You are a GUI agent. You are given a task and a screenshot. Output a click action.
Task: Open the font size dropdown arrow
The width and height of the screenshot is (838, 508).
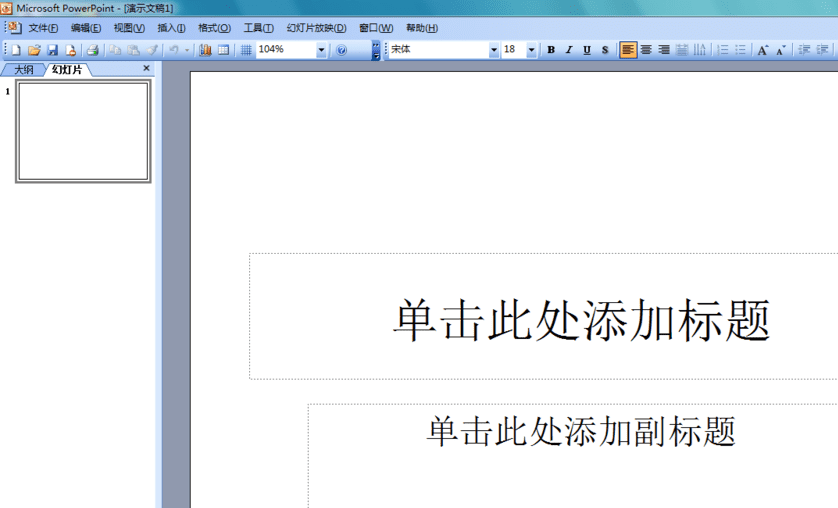[x=531, y=50]
